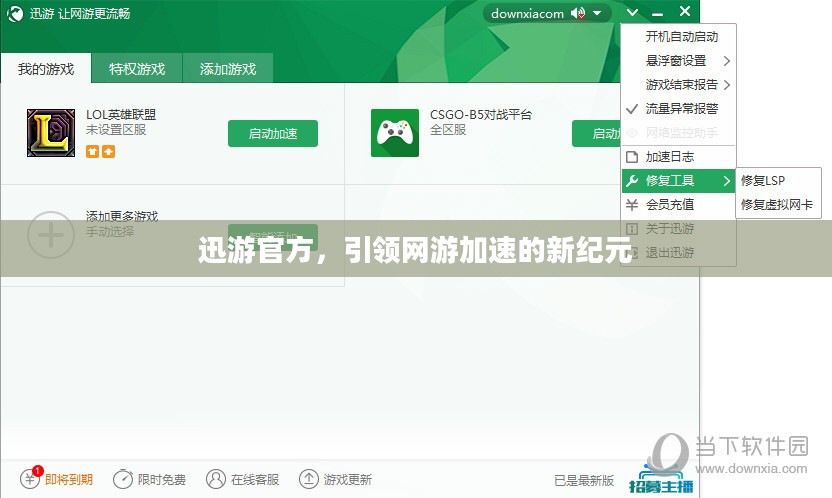The image size is (832, 498).
Task: Toggle 开机自动启动 menu option
Action: coord(678,37)
